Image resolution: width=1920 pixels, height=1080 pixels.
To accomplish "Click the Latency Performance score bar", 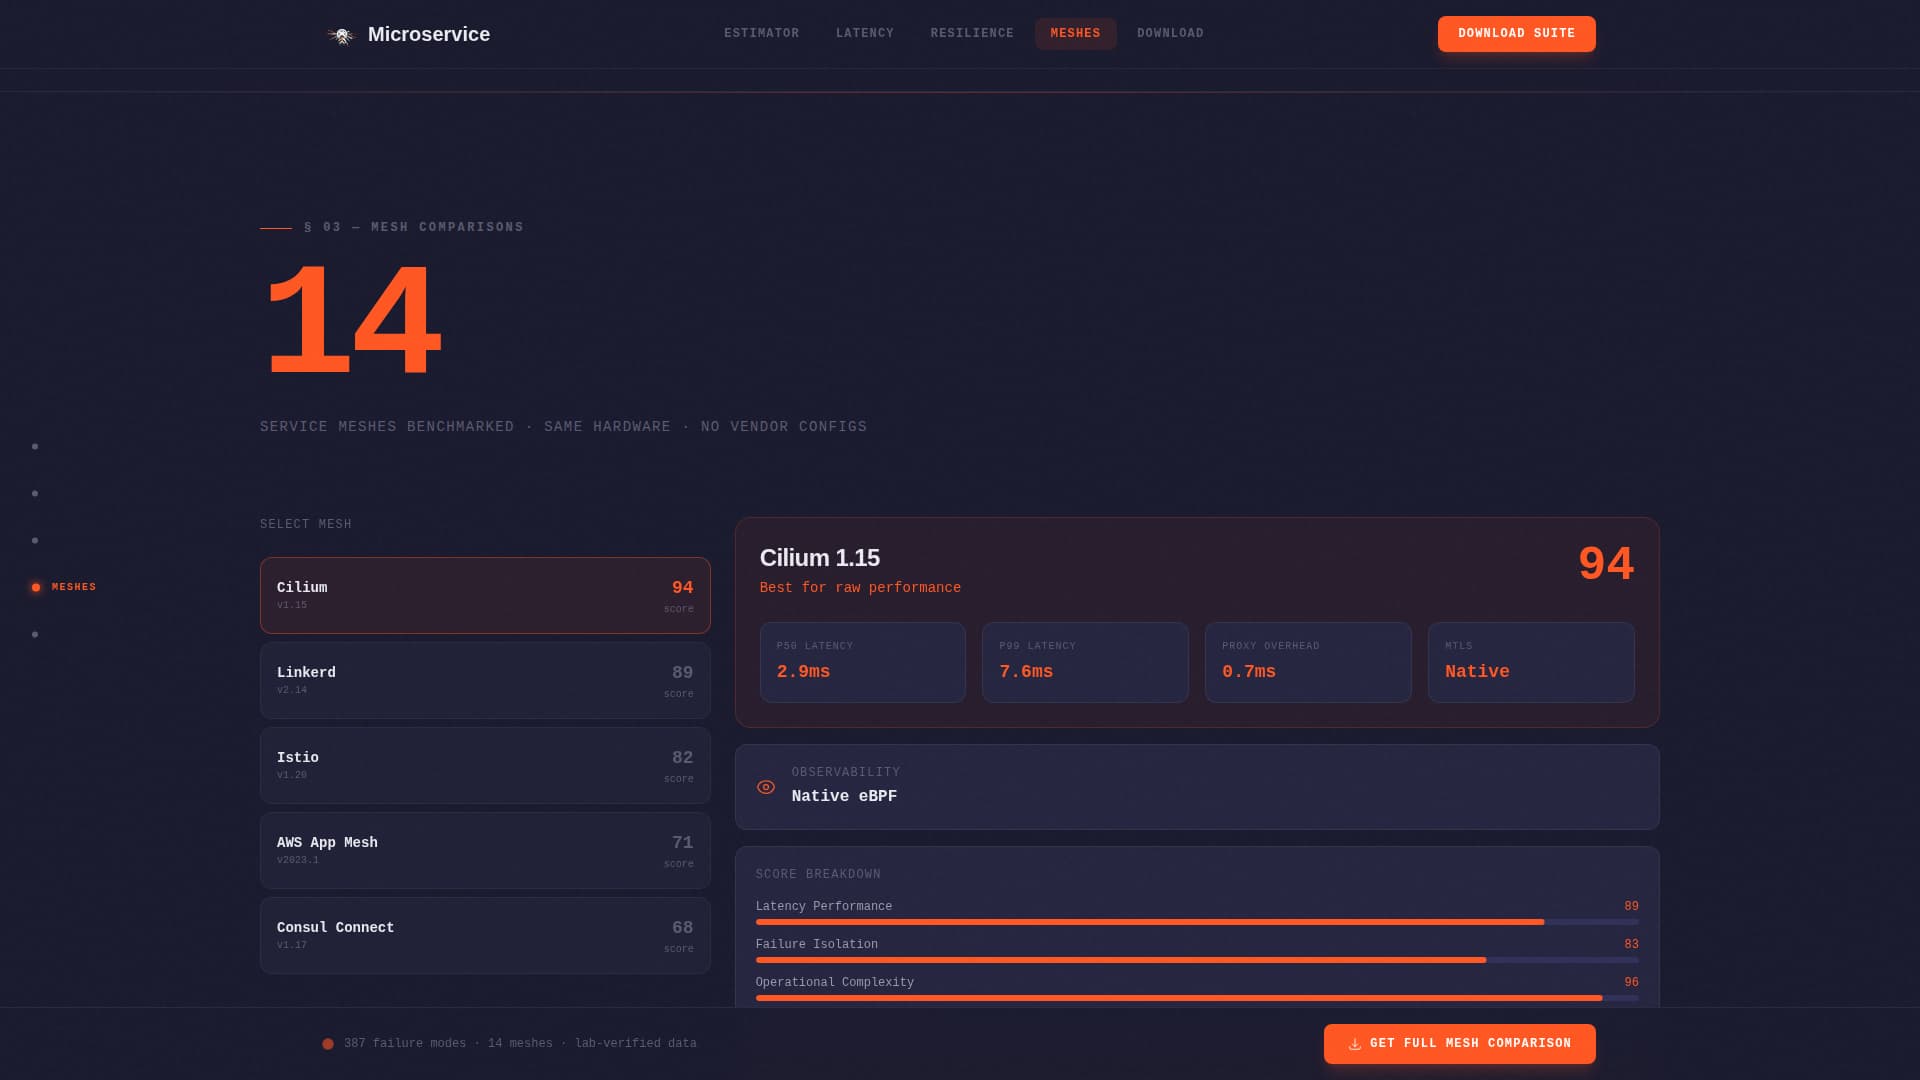I will pos(1197,922).
